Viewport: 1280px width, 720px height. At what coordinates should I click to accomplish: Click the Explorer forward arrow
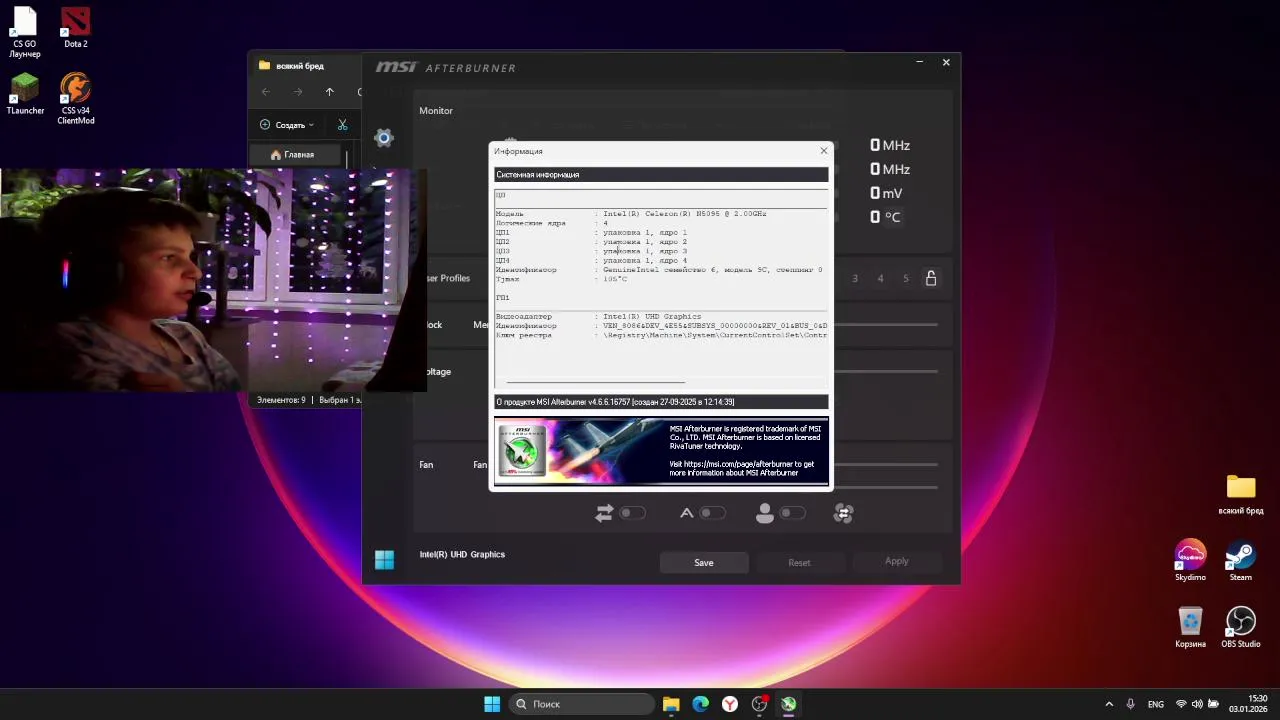pos(298,92)
